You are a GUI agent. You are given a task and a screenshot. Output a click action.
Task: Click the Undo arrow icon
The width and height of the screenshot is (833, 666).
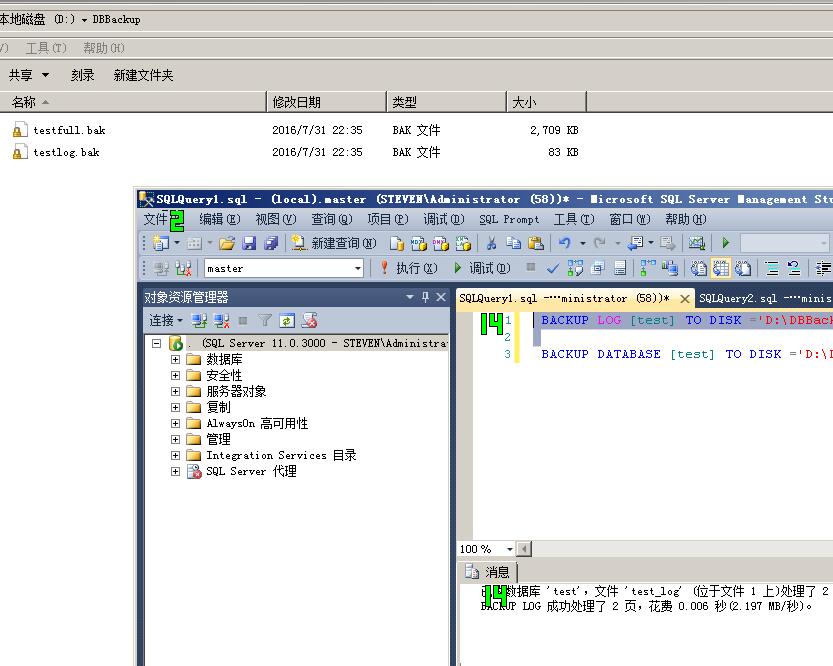565,243
